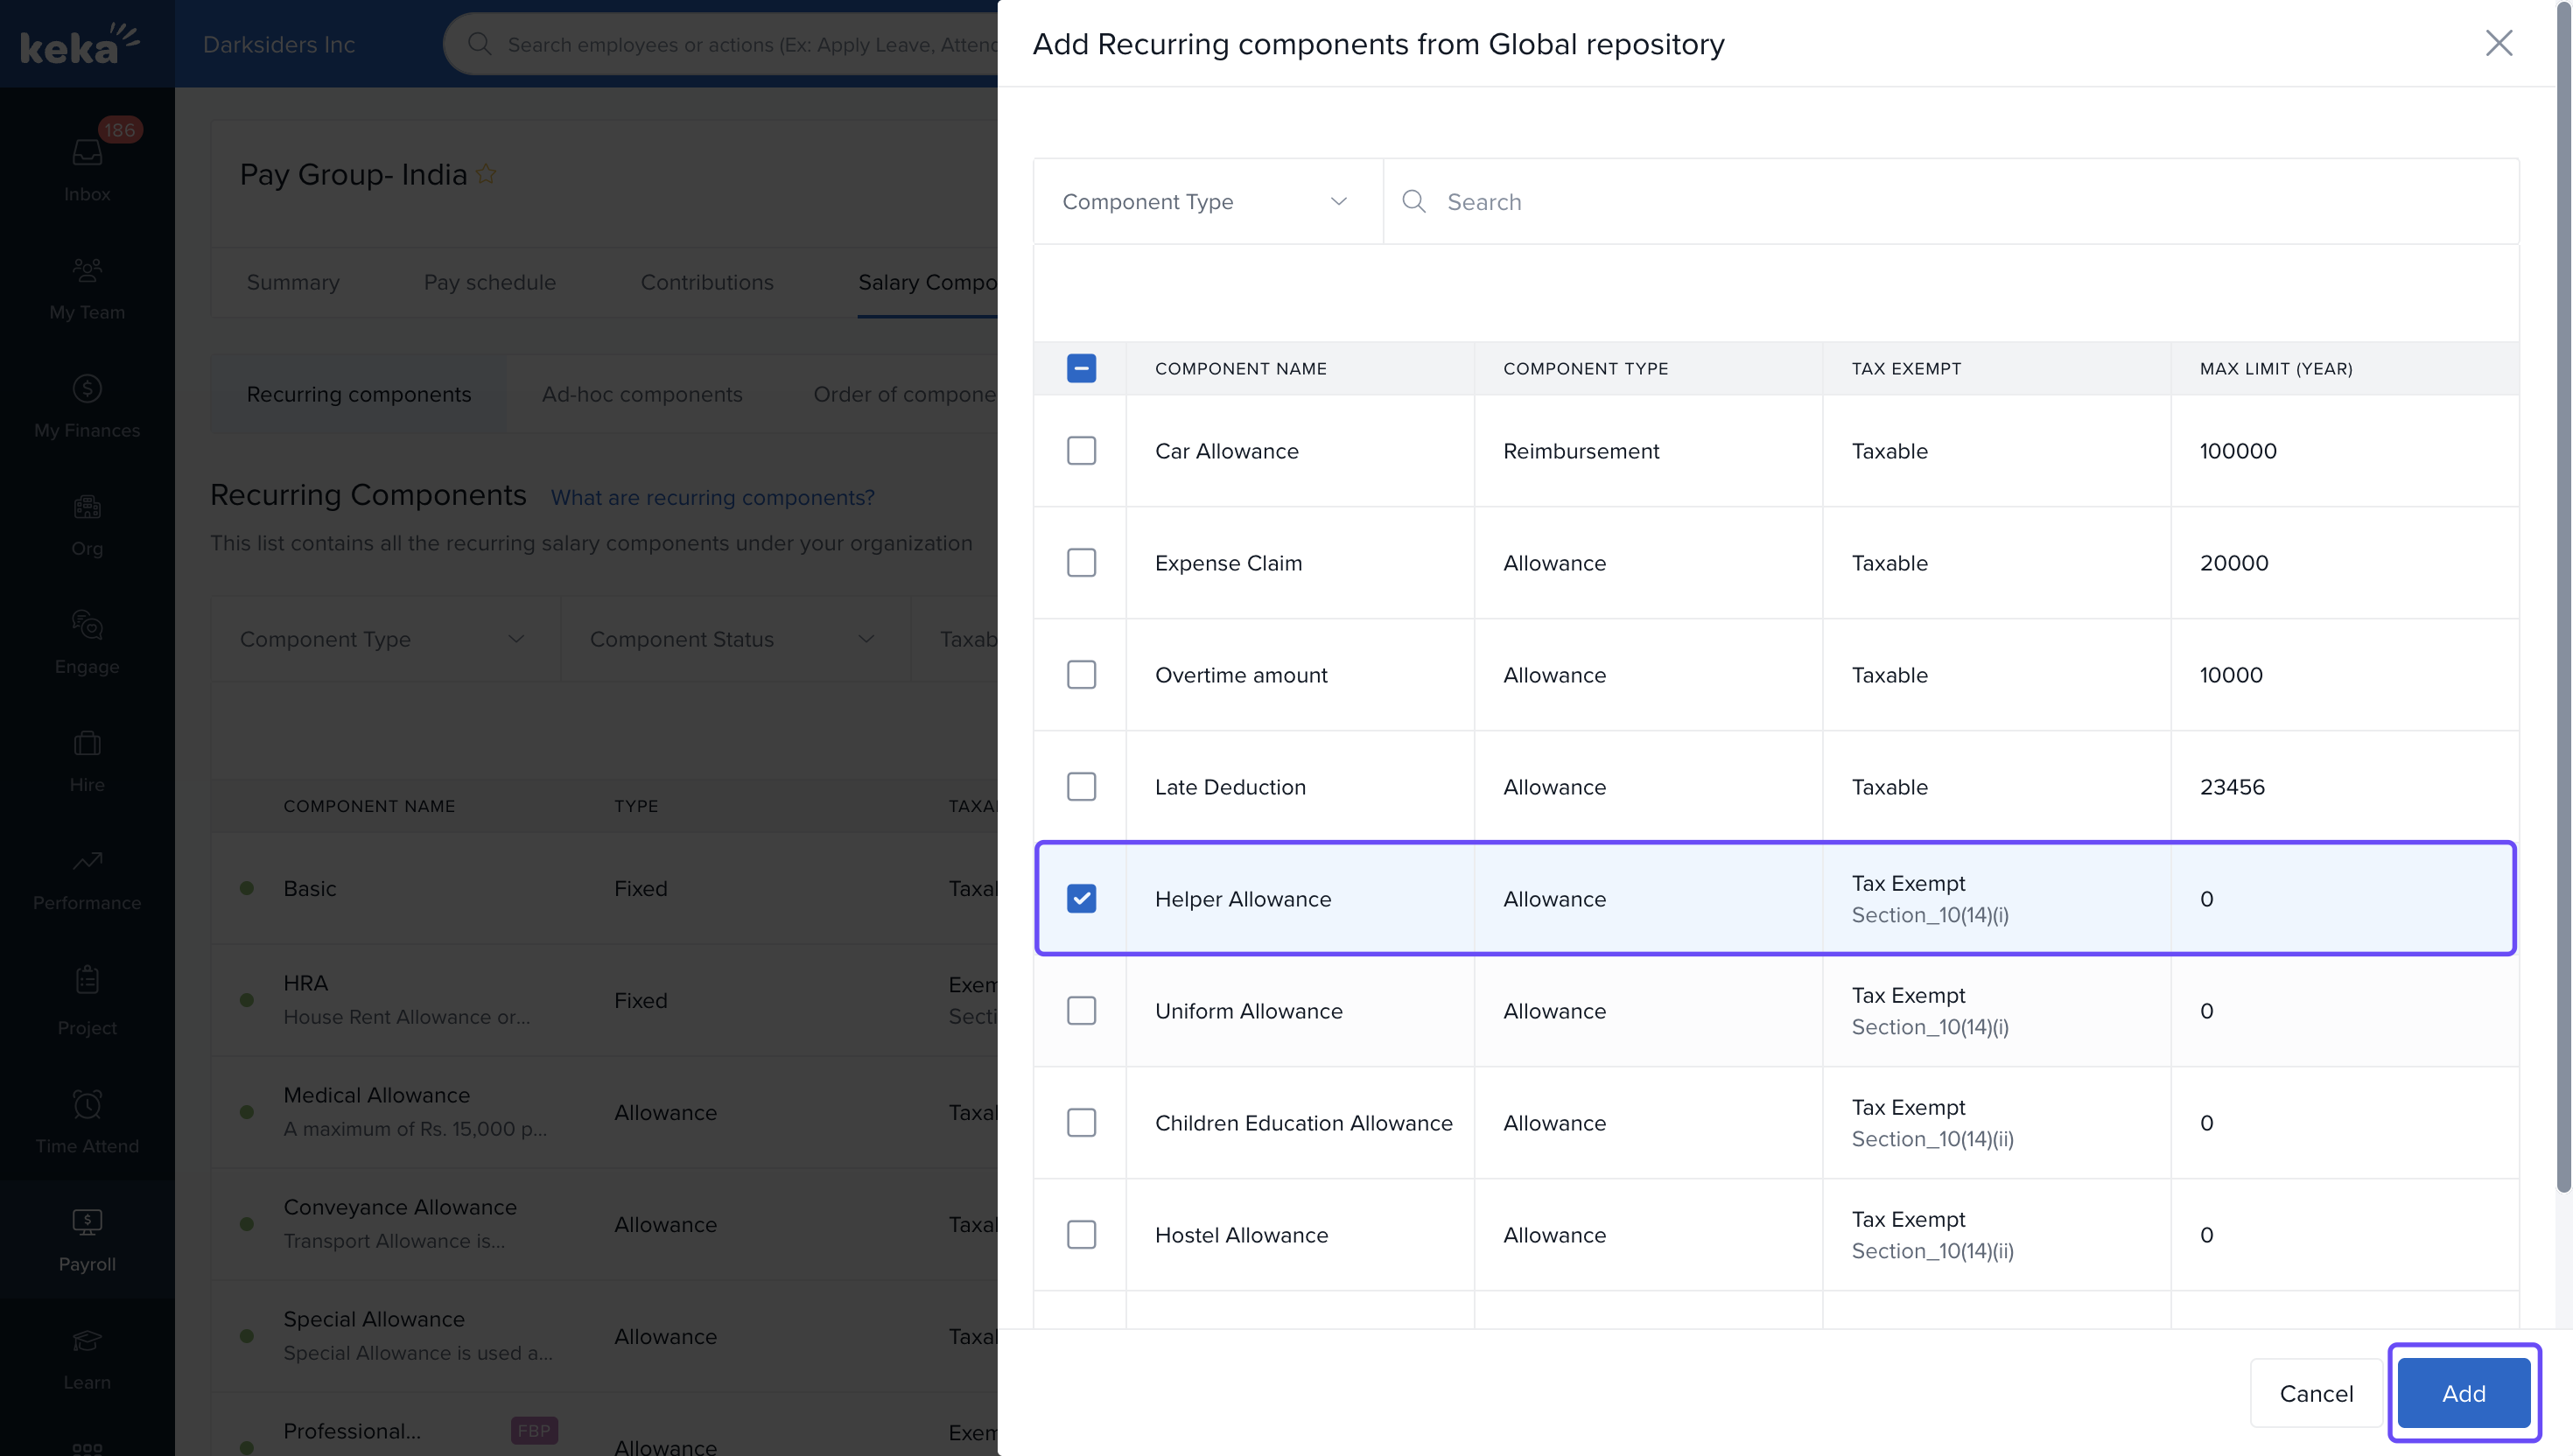2573x1456 pixels.
Task: Uncheck the Helper Allowance checkbox
Action: (x=1081, y=899)
